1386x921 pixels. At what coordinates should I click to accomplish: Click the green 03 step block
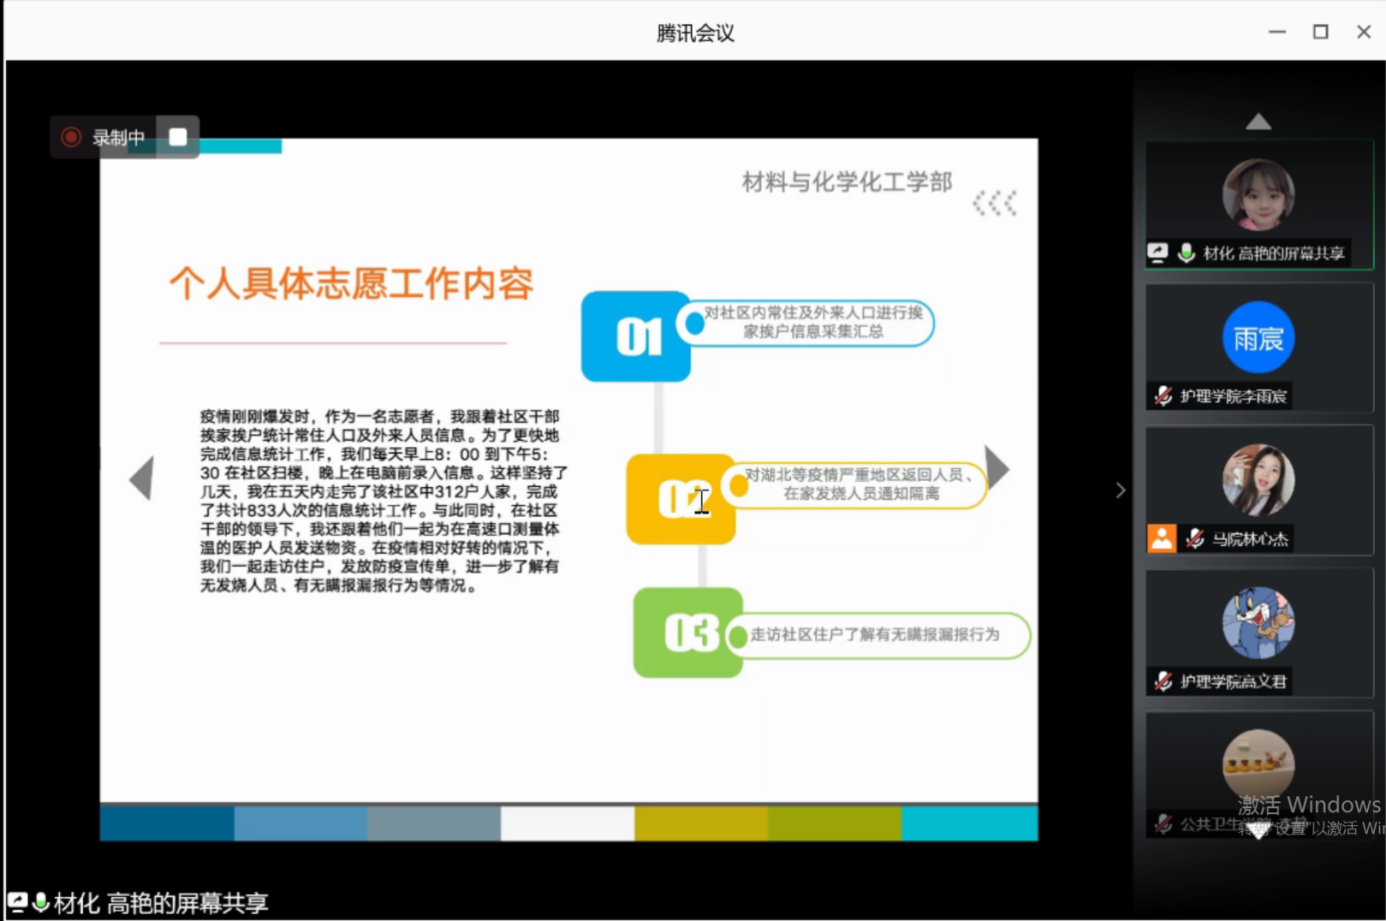point(688,633)
